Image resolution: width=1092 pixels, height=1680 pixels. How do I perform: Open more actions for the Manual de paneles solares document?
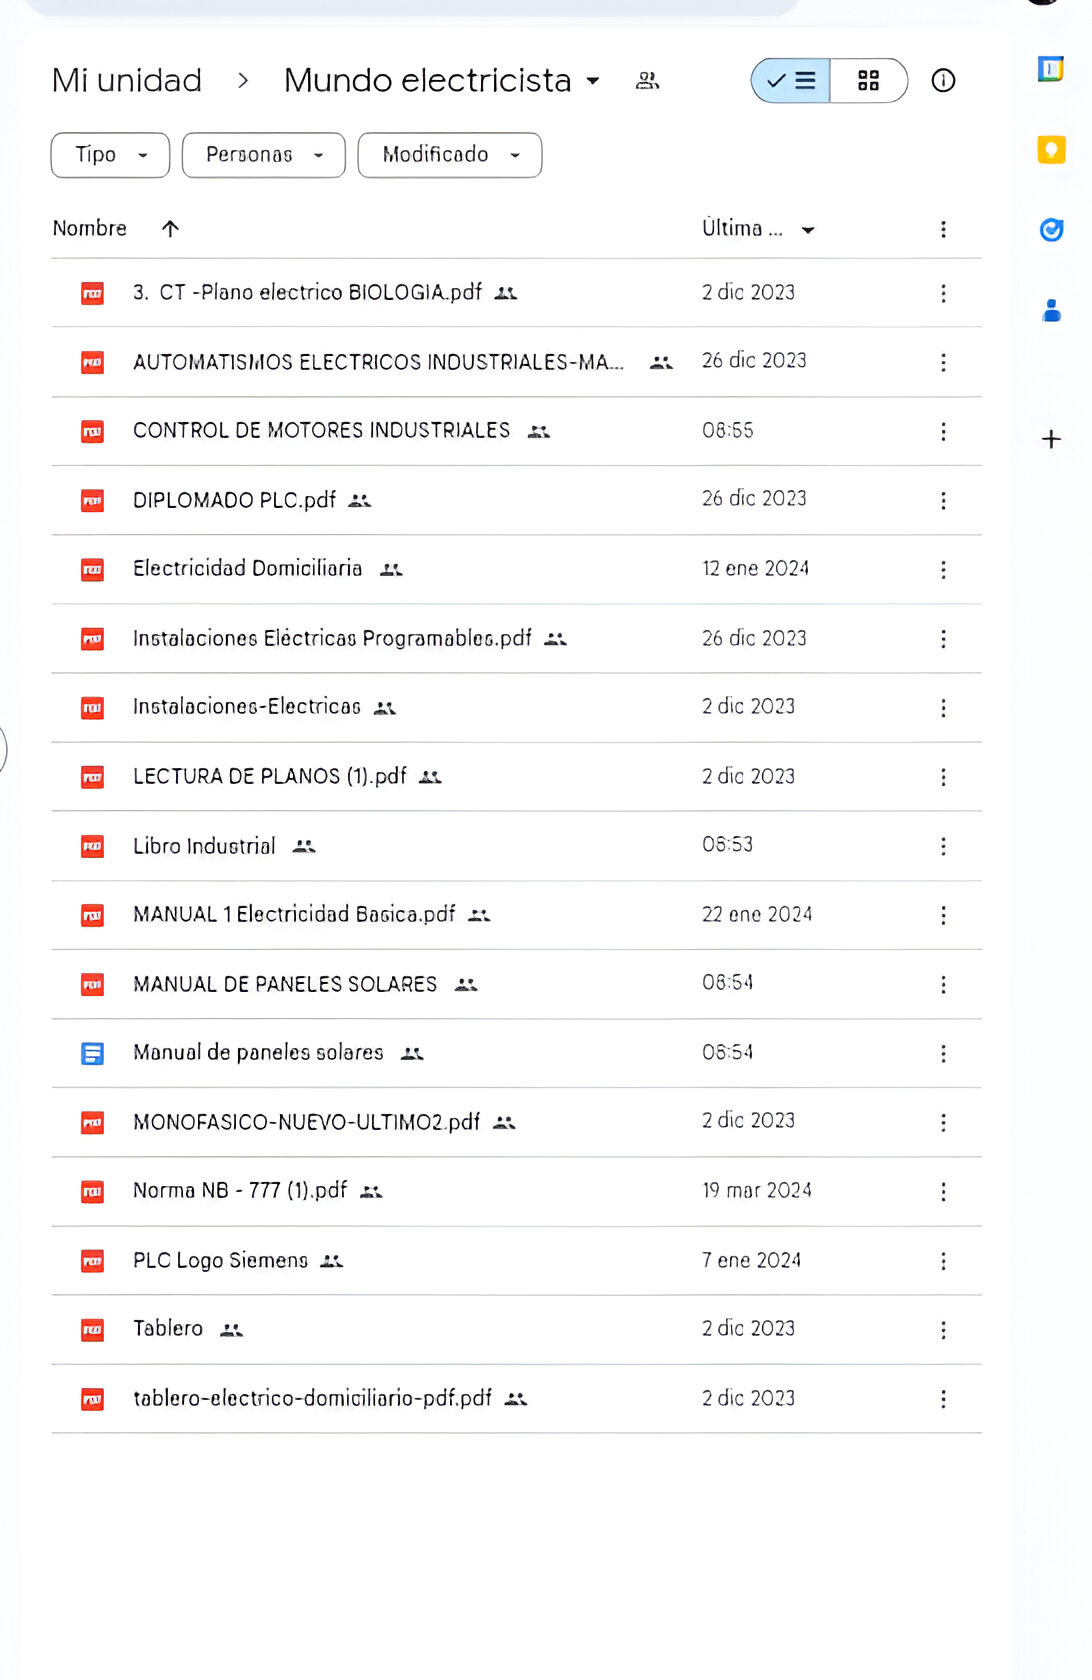point(943,1053)
